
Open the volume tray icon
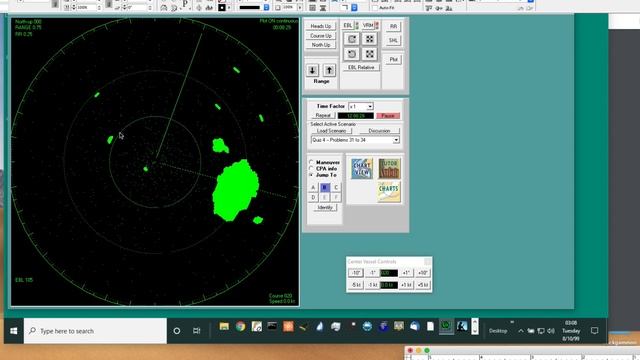click(551, 331)
